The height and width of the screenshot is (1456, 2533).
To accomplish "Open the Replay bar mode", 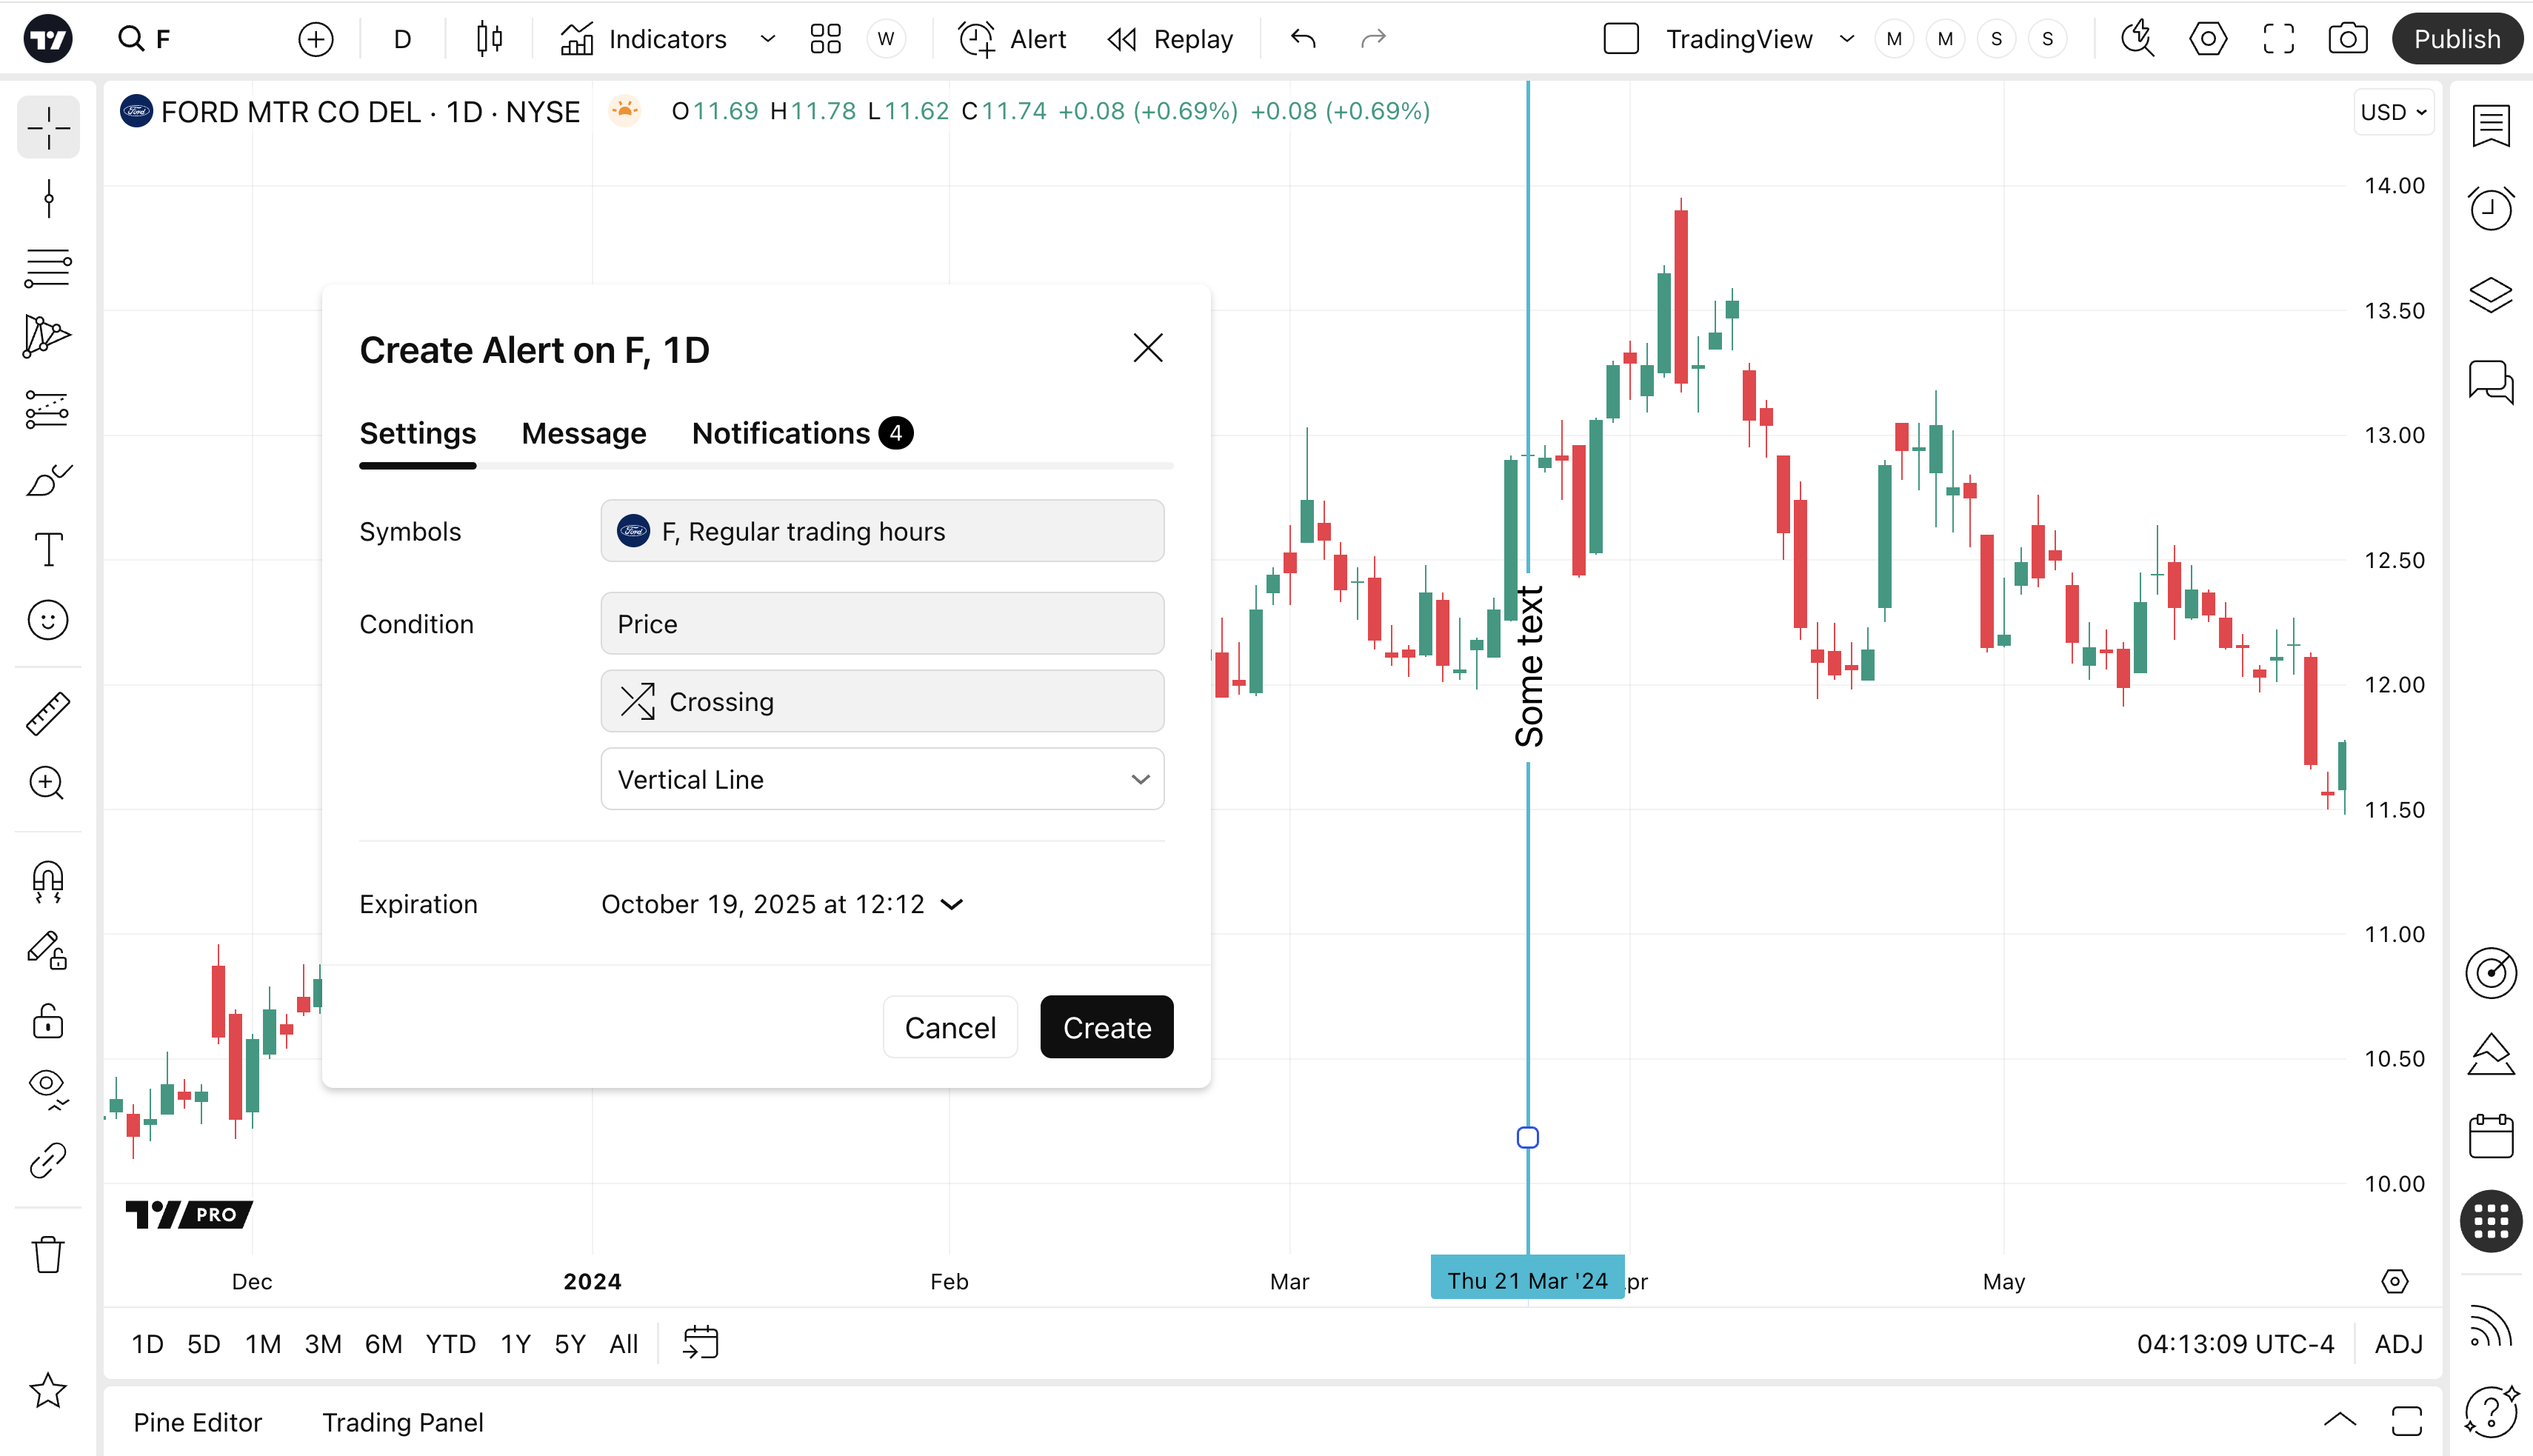I will (x=1171, y=39).
